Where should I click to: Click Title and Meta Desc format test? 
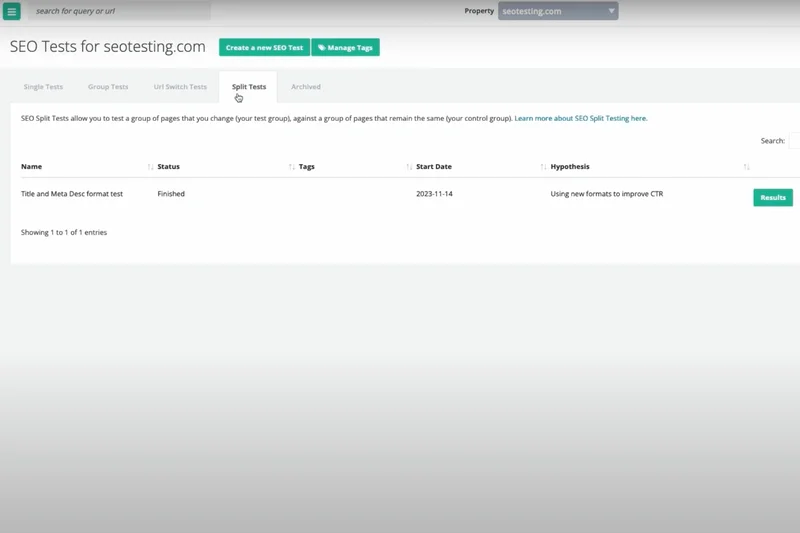[x=72, y=194]
